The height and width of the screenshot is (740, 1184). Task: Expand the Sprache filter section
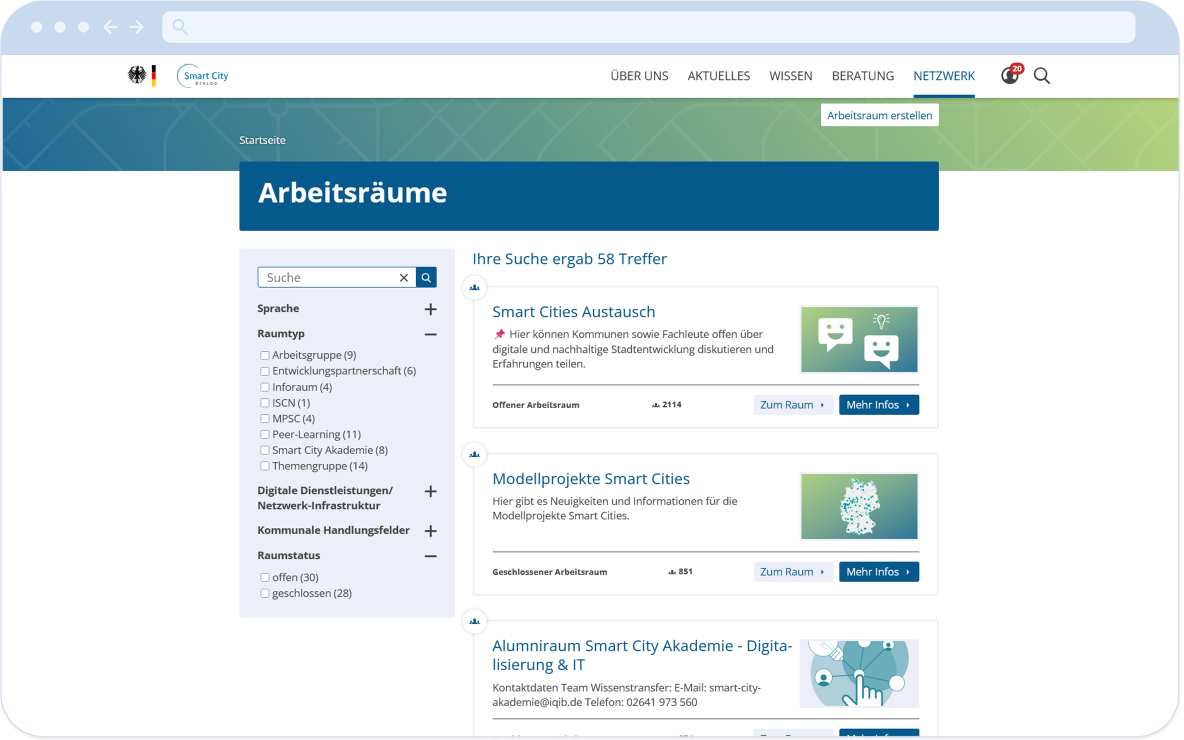click(430, 309)
